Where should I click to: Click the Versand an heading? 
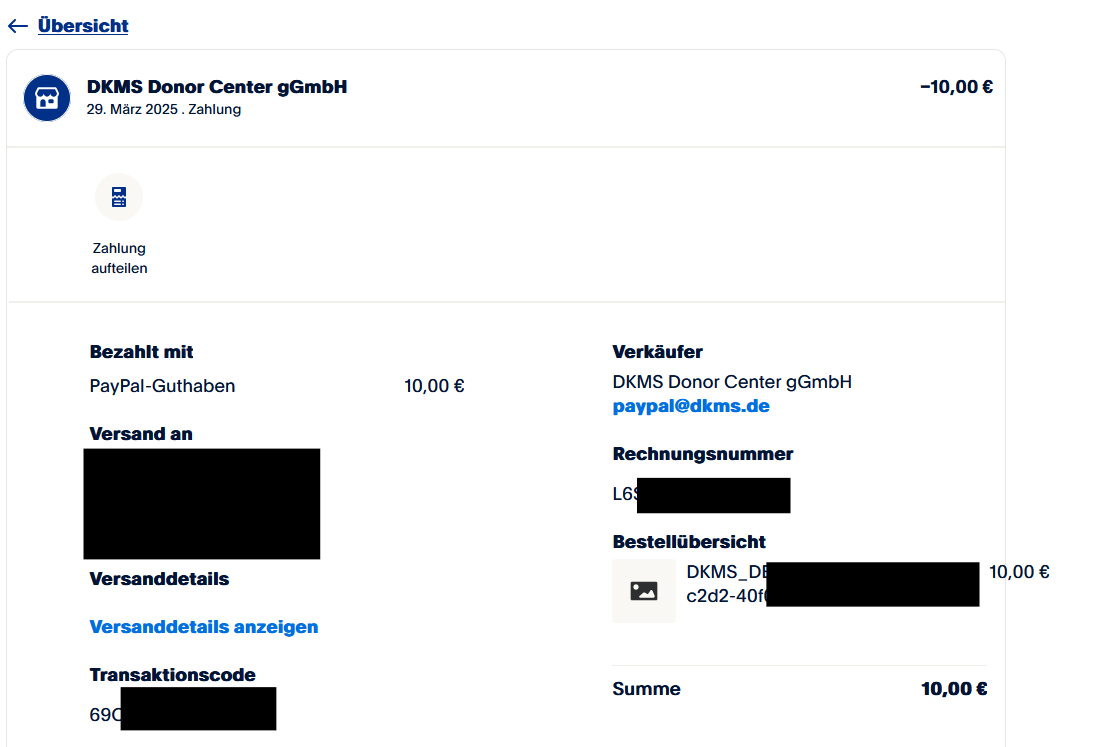point(141,434)
